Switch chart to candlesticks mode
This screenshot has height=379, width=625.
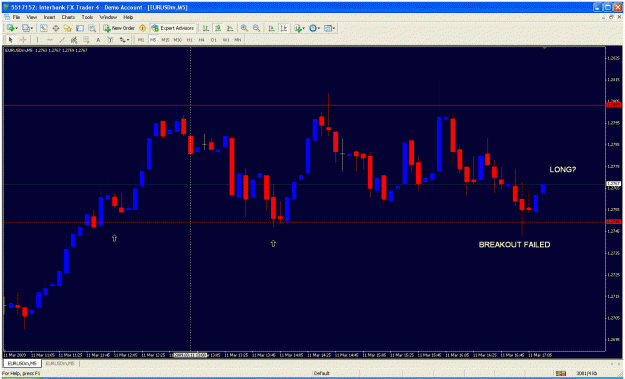click(x=218, y=28)
